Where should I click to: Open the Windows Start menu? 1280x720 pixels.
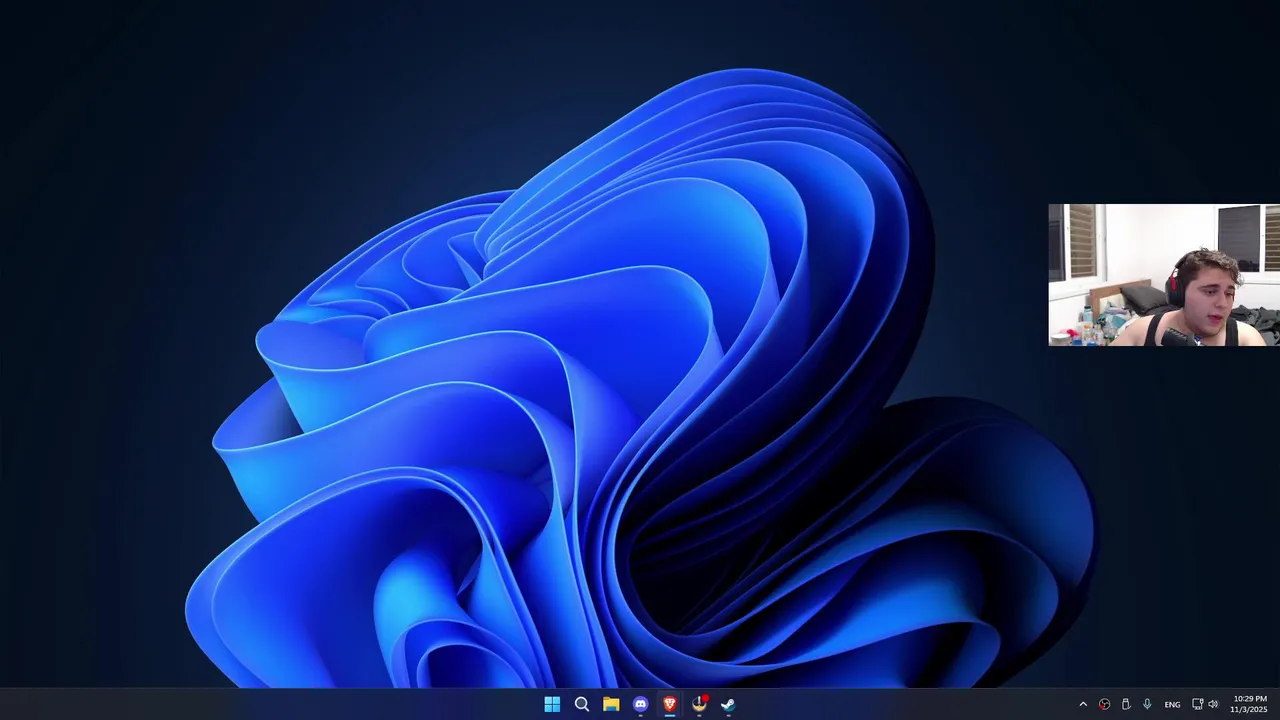[x=552, y=704]
